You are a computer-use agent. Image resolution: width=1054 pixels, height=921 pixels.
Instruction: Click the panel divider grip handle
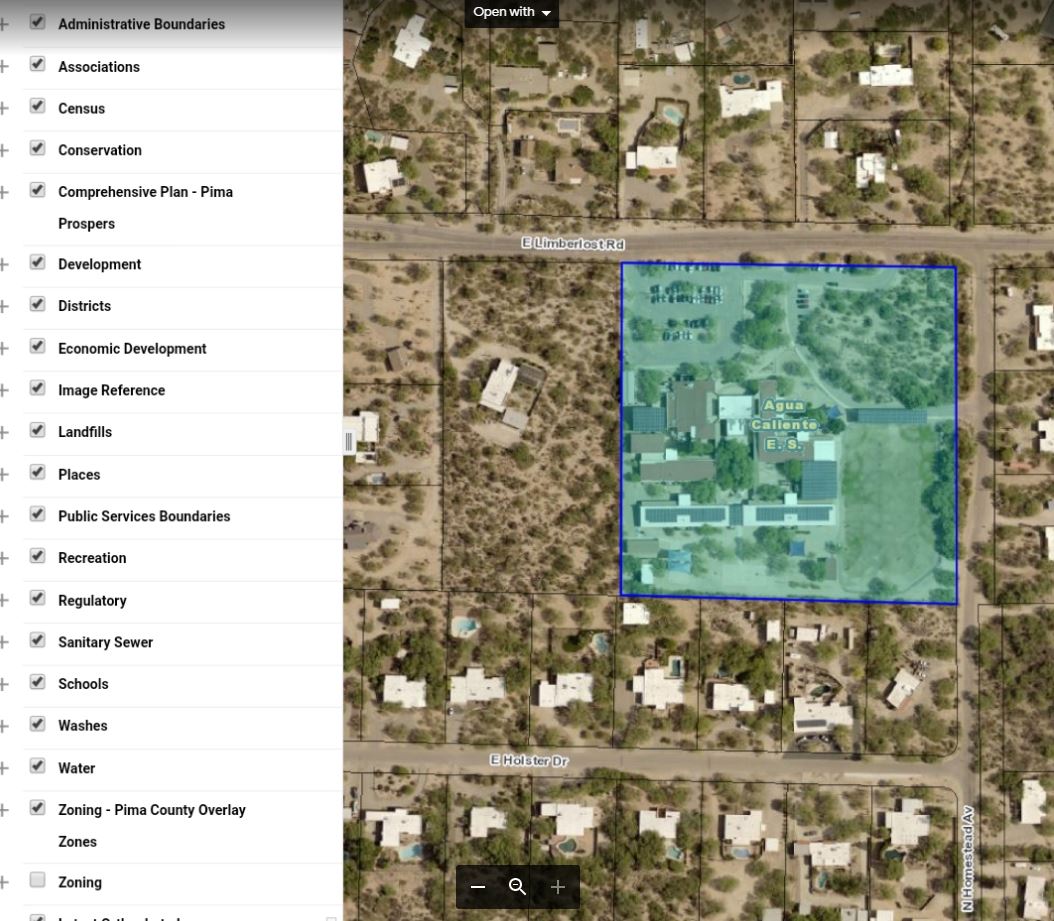[349, 441]
